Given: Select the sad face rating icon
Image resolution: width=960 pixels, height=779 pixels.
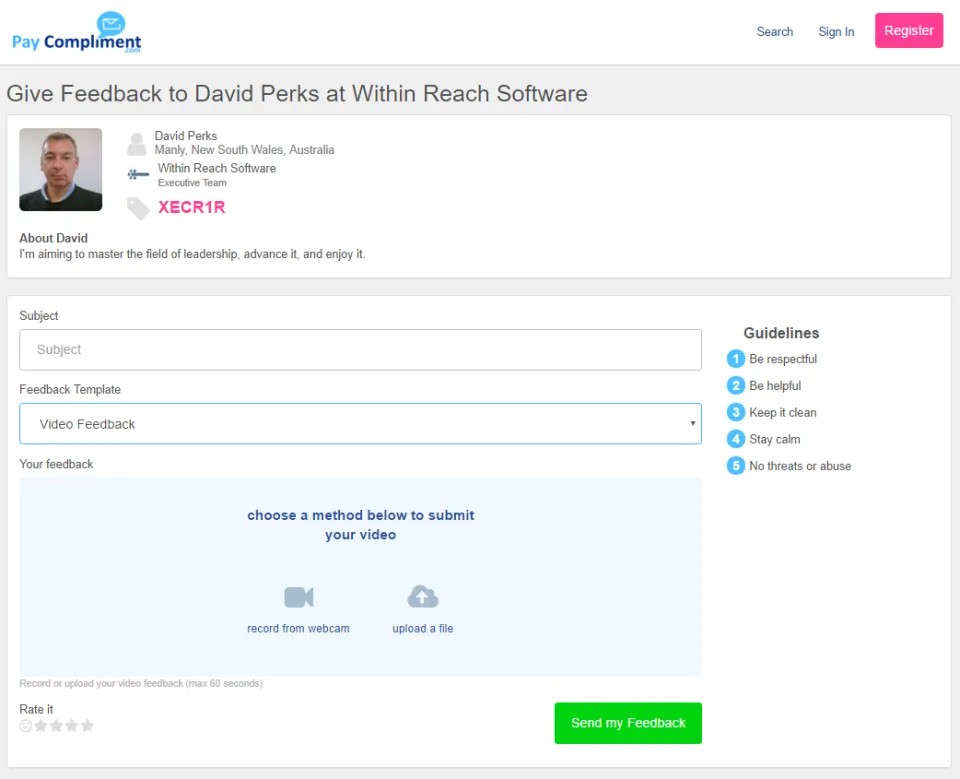Looking at the screenshot, I should point(26,726).
